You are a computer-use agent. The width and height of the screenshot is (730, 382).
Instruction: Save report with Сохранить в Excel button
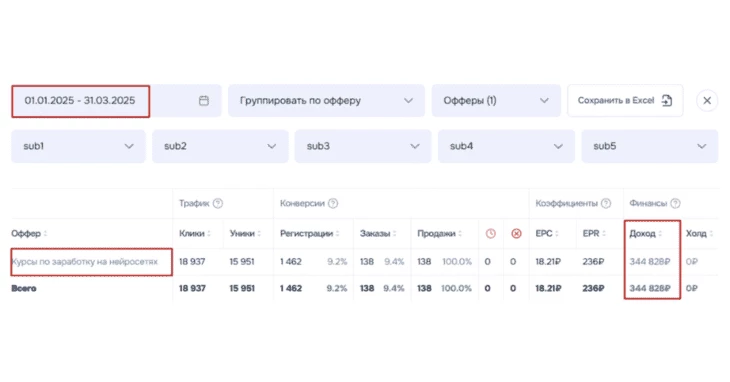(625, 101)
